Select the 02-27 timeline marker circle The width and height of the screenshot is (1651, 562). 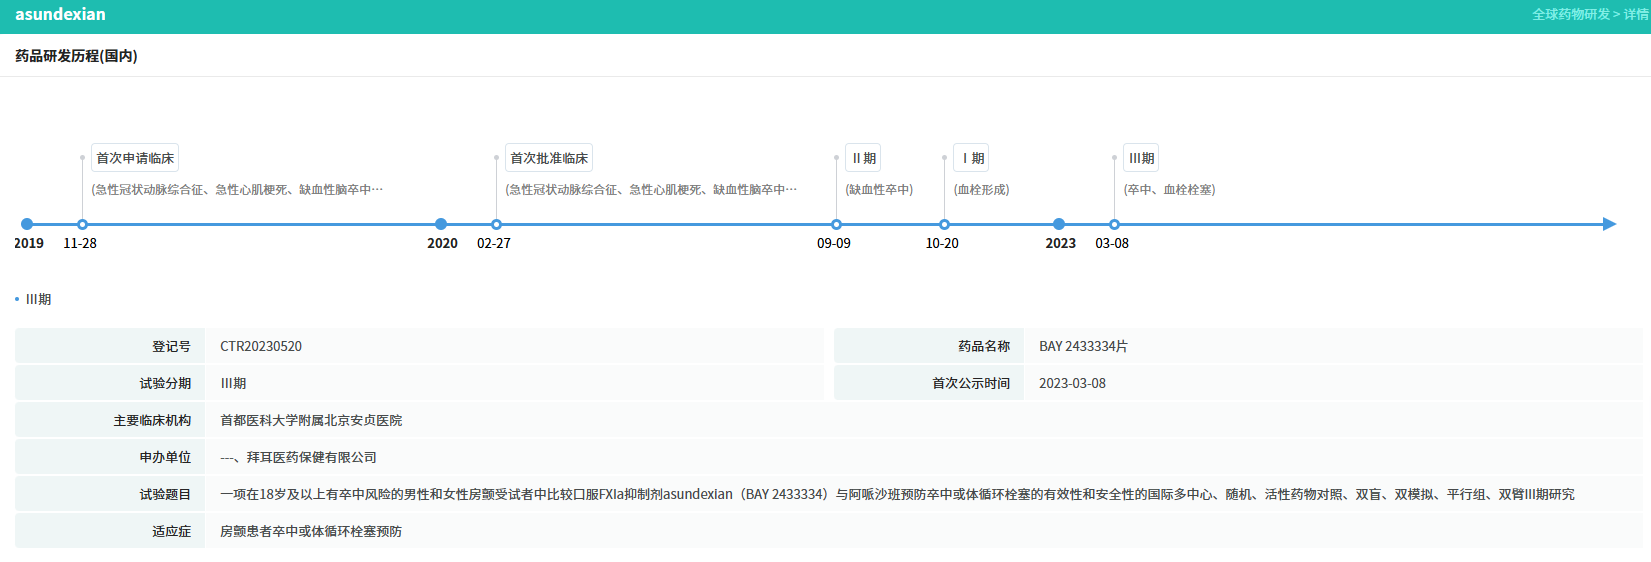tap(496, 225)
